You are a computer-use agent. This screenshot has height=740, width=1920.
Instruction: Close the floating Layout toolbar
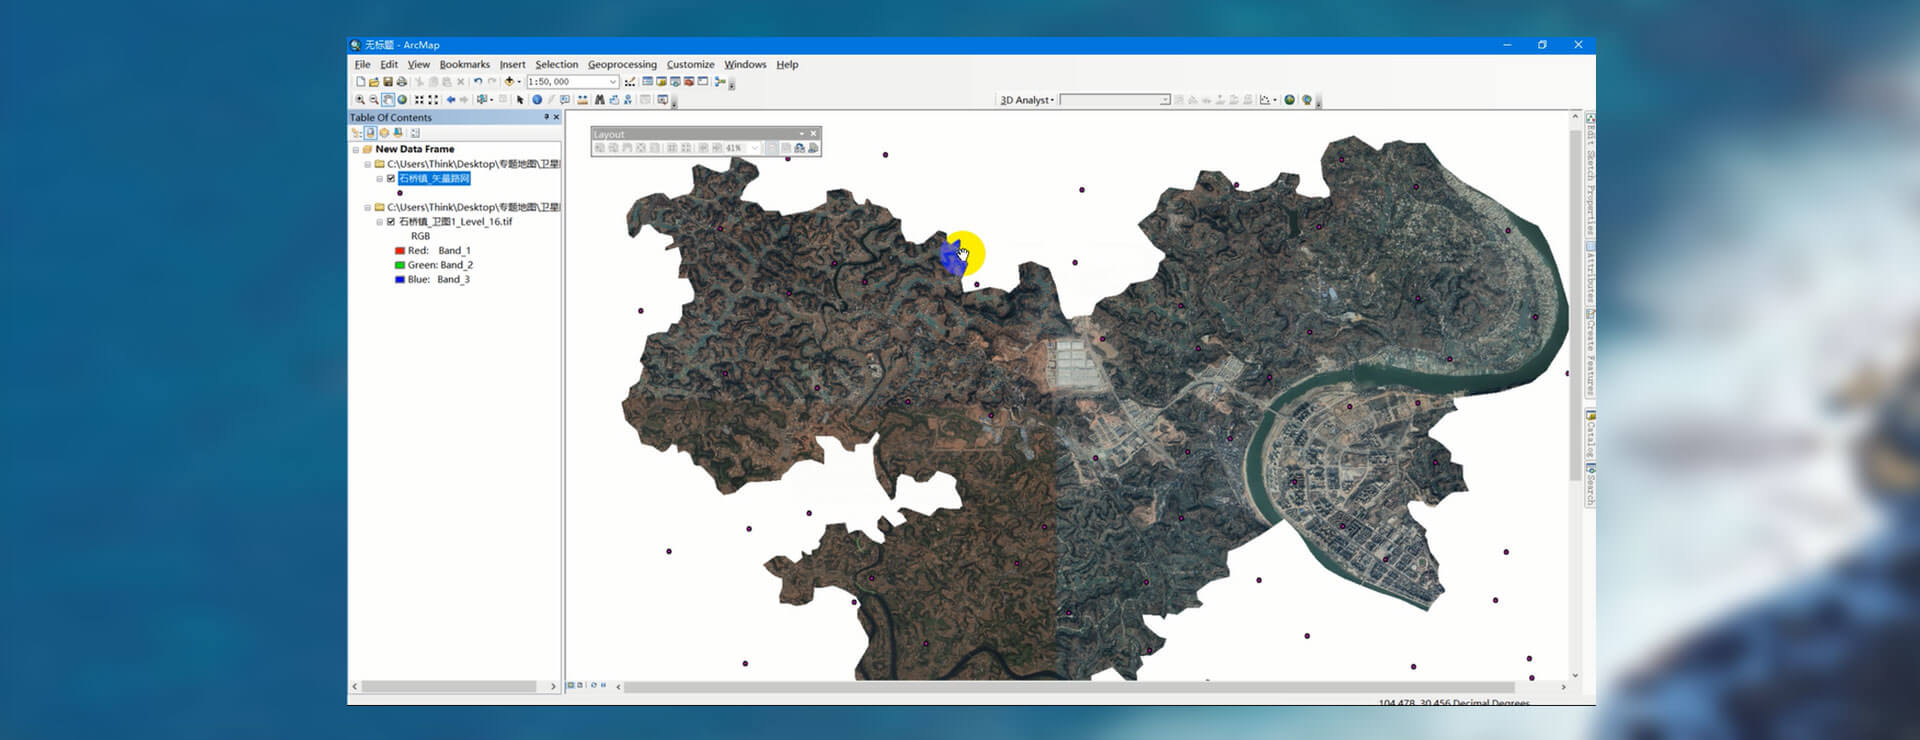tap(814, 134)
